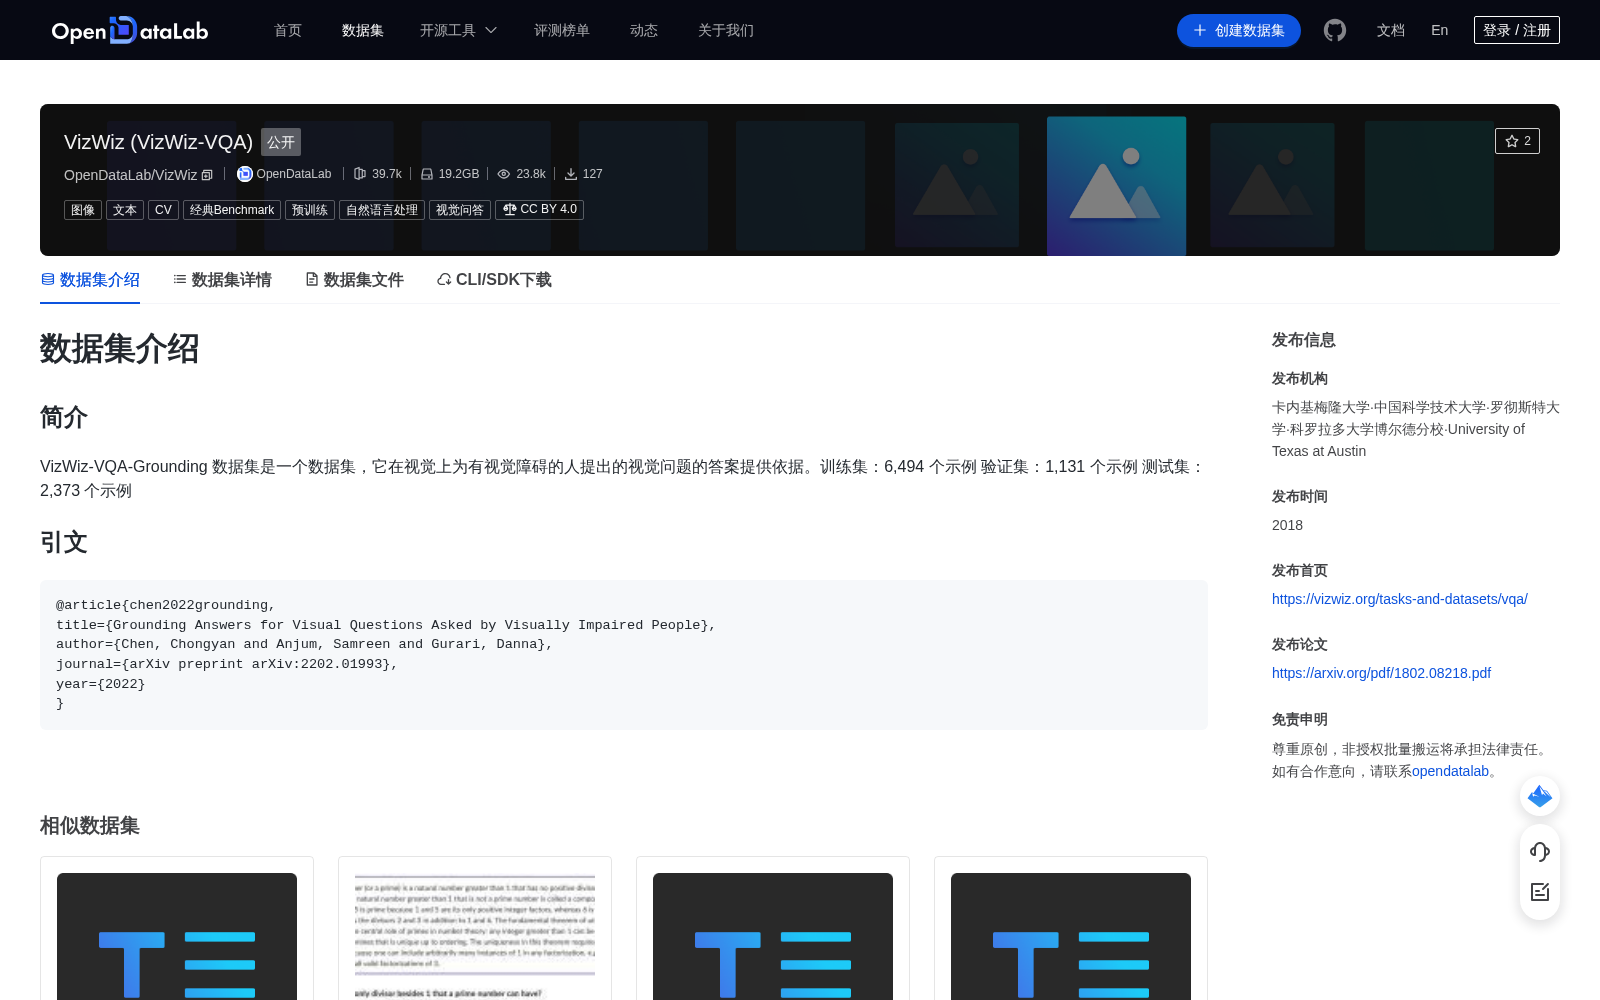Screen dimensions: 1600x1000
Task: Star the VizWiz dataset
Action: tap(1517, 141)
